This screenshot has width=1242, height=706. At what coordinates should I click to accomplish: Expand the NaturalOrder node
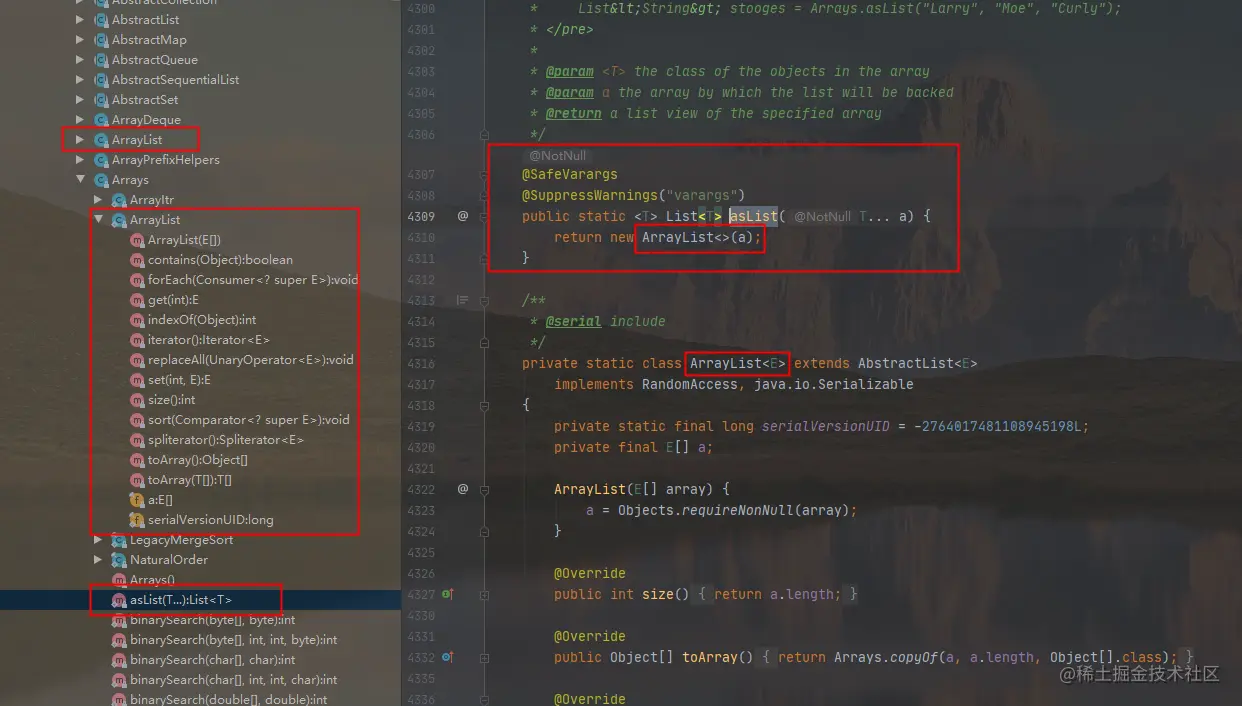pyautogui.click(x=99, y=560)
